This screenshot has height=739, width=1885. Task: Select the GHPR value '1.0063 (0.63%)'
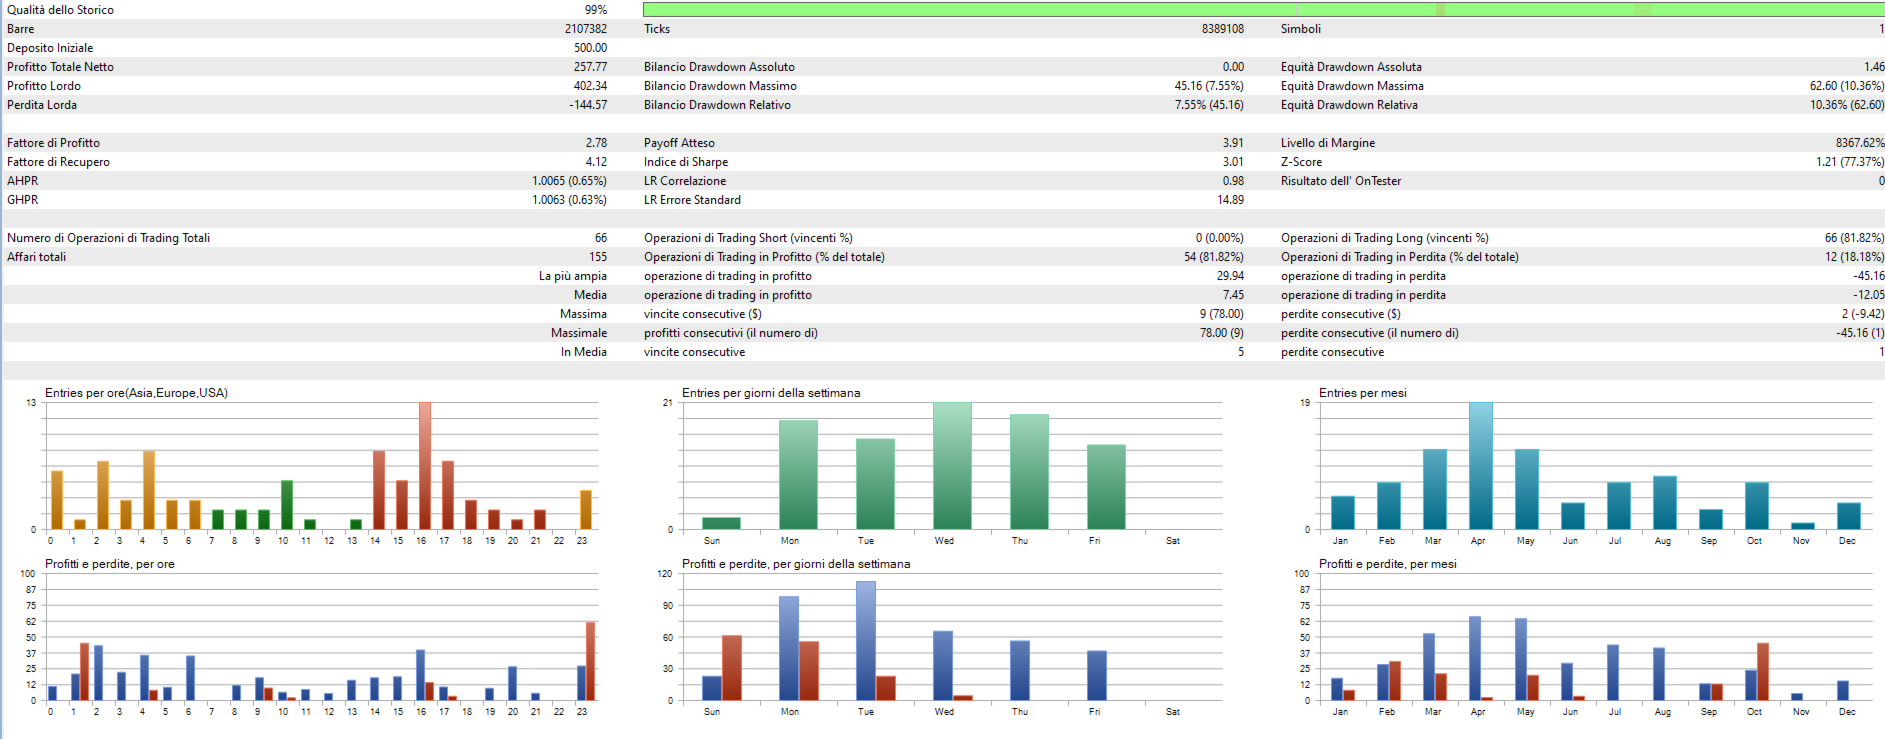tap(569, 200)
